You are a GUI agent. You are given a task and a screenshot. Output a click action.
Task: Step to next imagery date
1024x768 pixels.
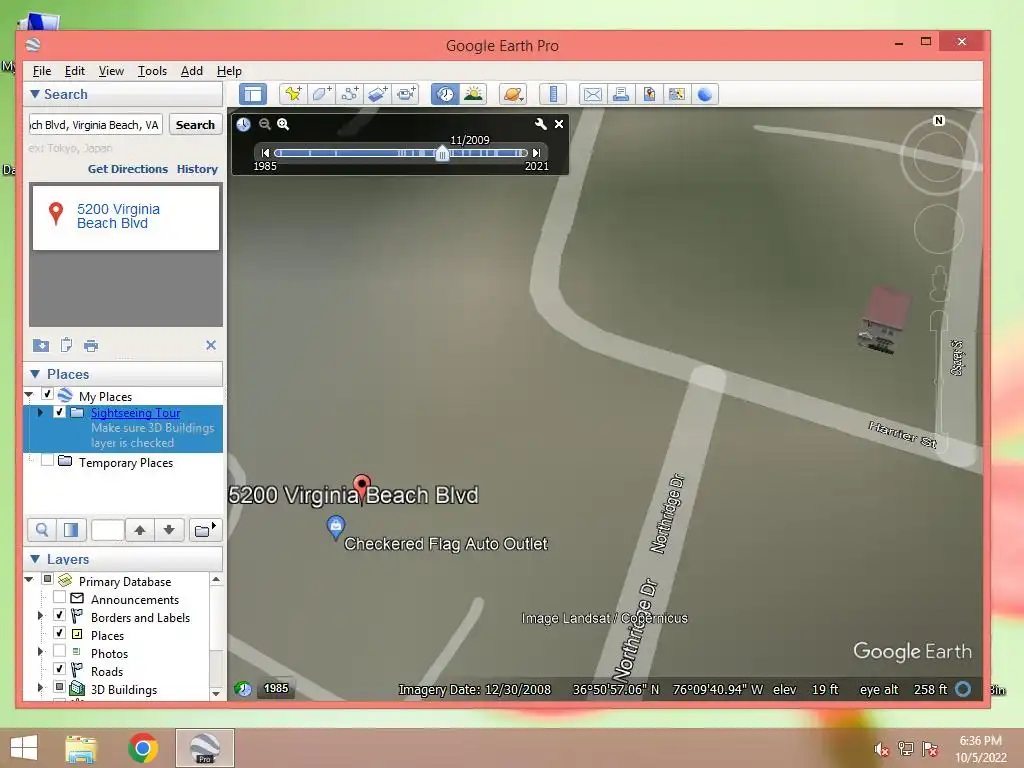[x=536, y=153]
